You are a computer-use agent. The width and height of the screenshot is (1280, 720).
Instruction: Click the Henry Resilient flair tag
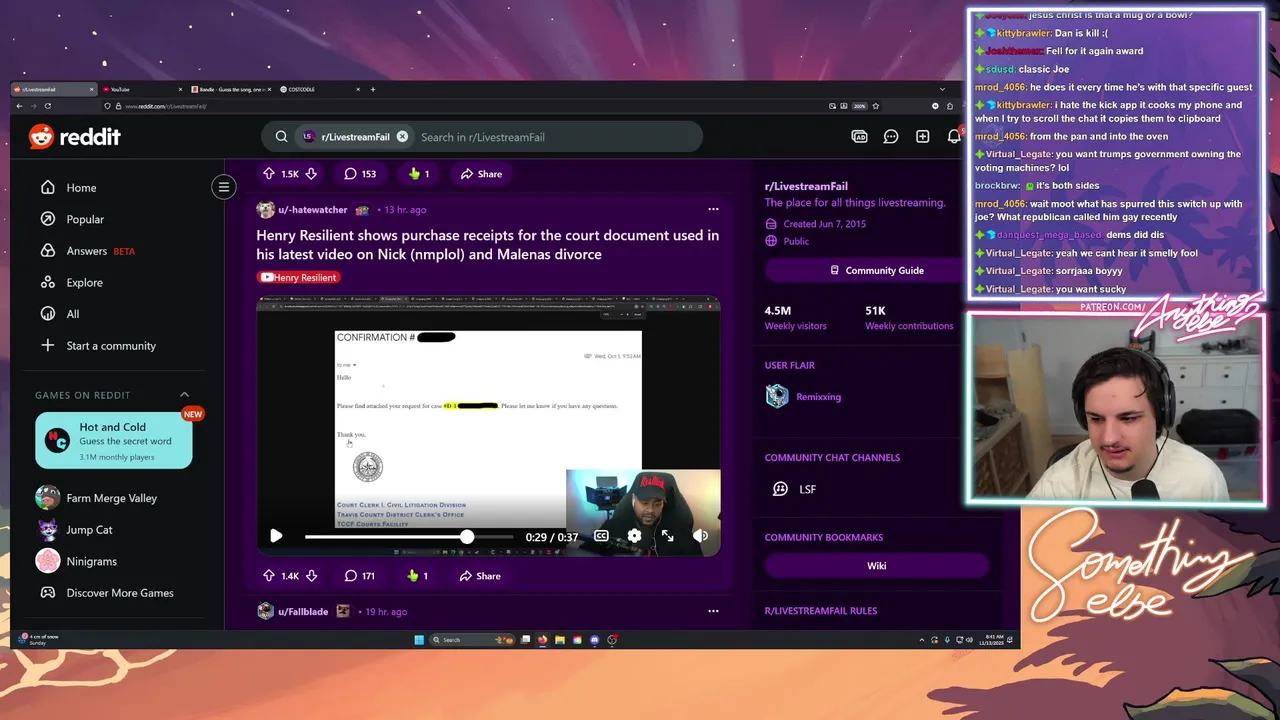coord(298,277)
